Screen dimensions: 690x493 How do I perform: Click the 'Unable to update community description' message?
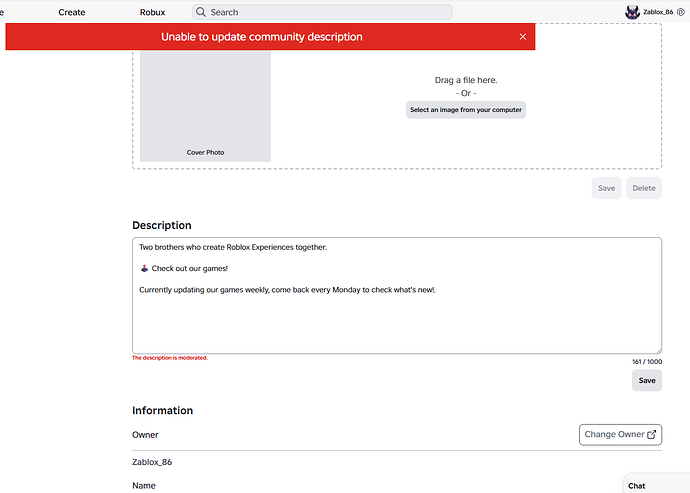coord(261,37)
